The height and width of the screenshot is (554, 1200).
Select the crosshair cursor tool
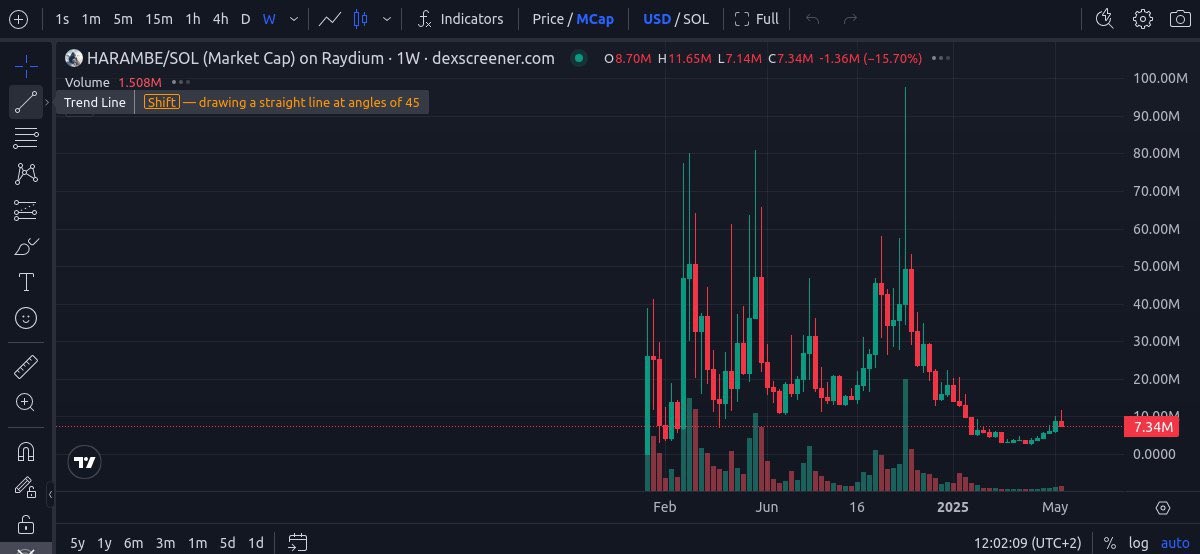26,67
